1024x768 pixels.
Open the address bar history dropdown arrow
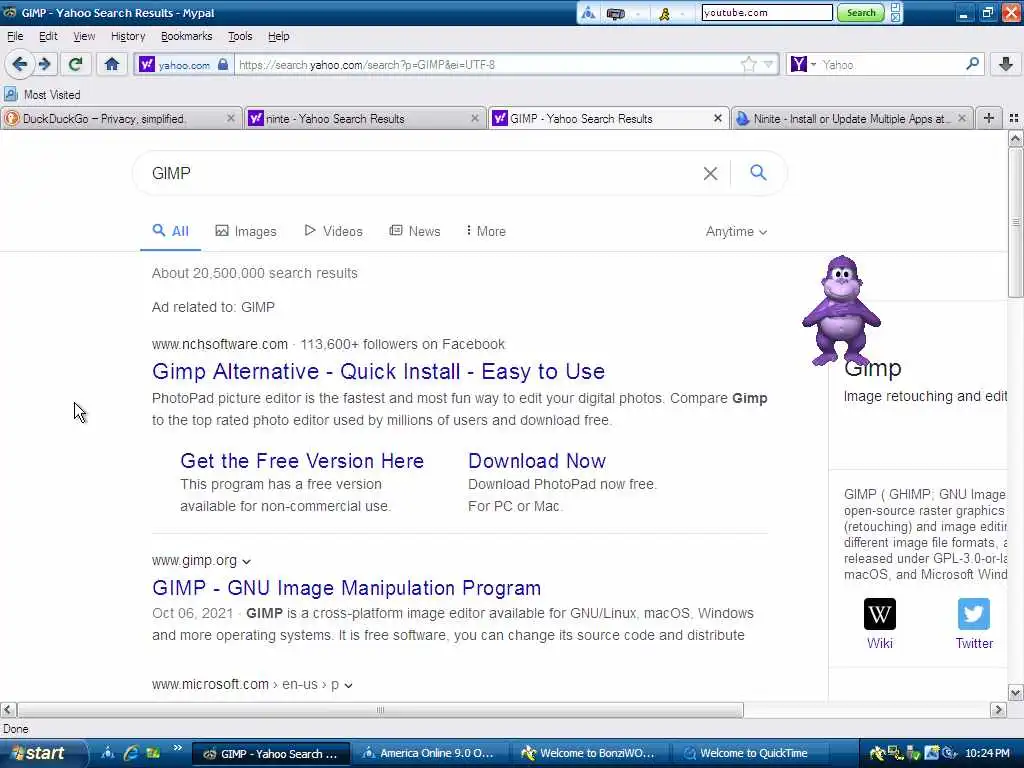tap(769, 65)
